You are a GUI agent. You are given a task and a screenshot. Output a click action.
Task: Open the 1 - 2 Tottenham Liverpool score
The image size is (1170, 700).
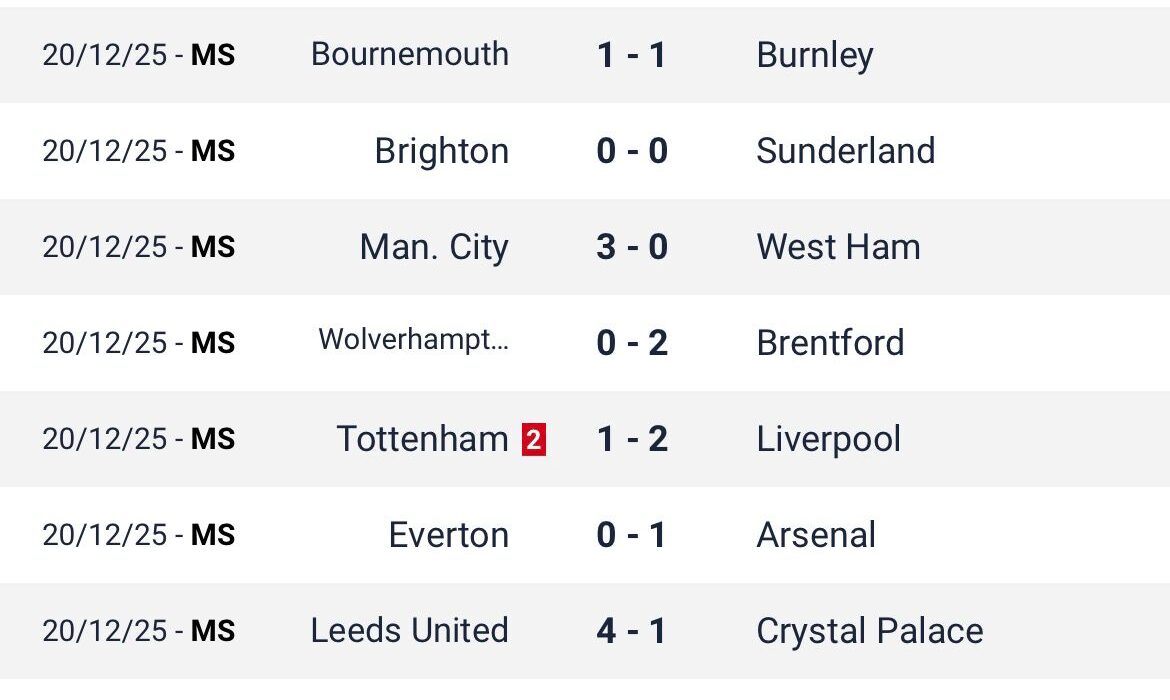pos(632,439)
